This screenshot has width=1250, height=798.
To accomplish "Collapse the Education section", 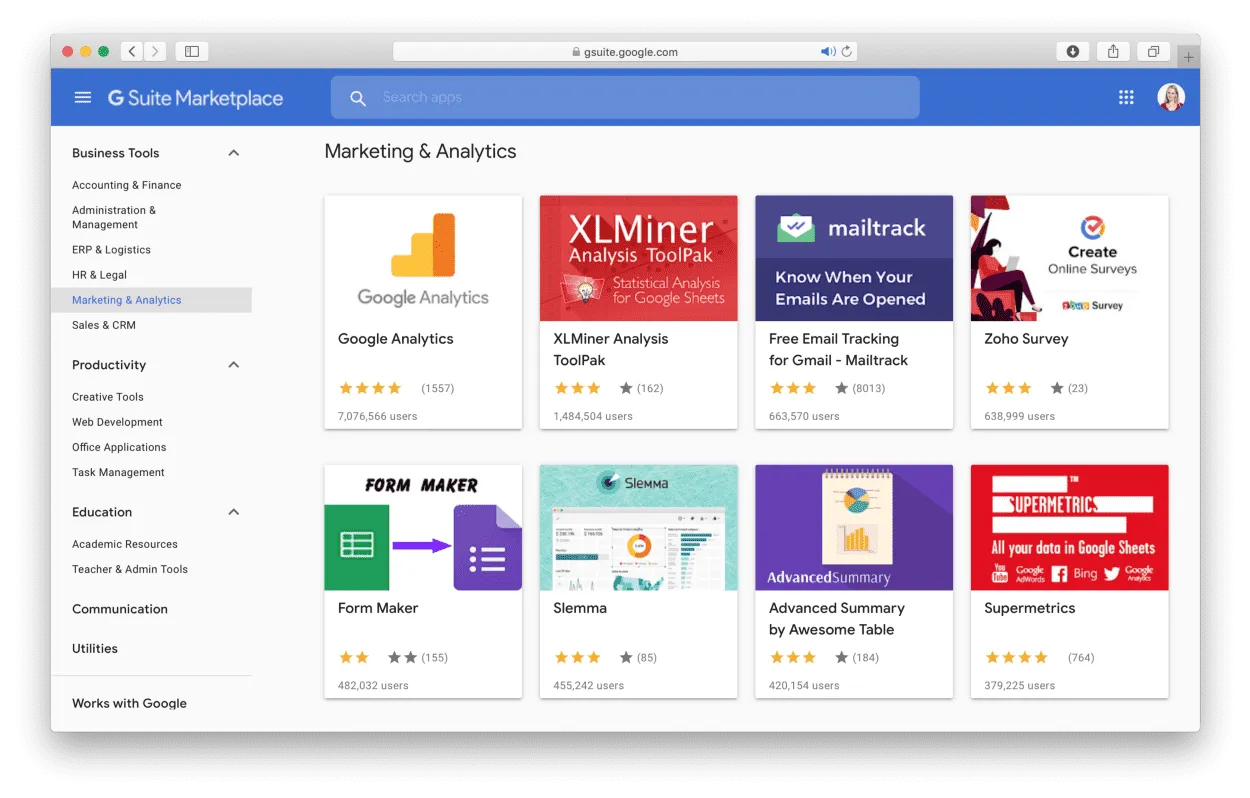I will click(x=234, y=512).
